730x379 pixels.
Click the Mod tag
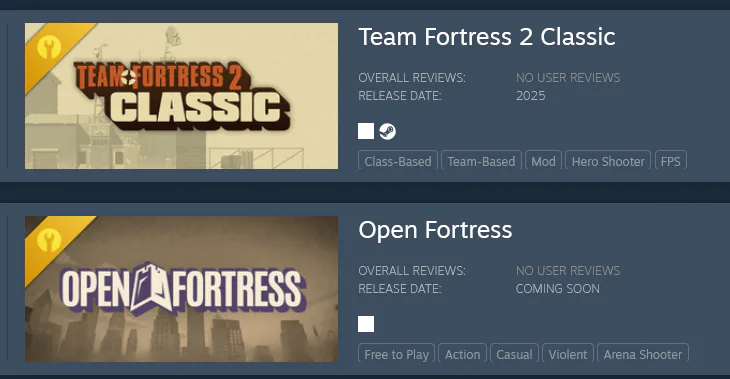point(543,161)
